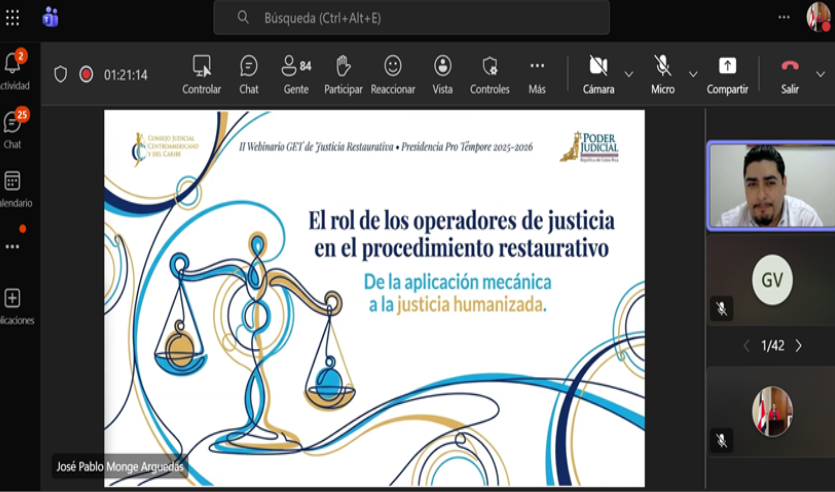Toggle the Cámara on or off
The width and height of the screenshot is (835, 492).
point(598,73)
